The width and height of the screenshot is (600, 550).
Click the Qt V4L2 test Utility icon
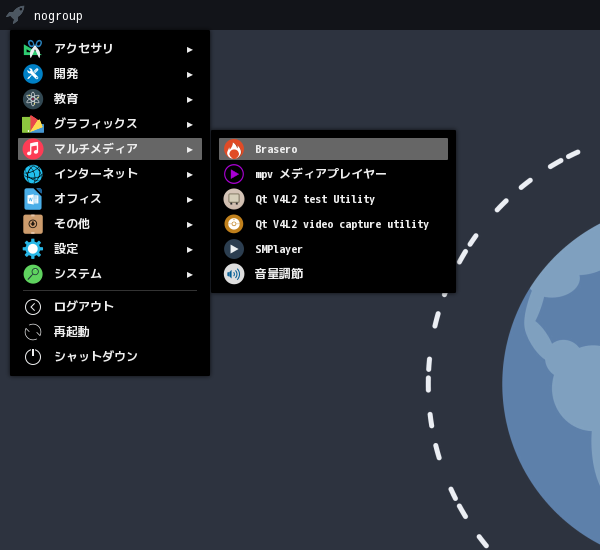point(234,199)
